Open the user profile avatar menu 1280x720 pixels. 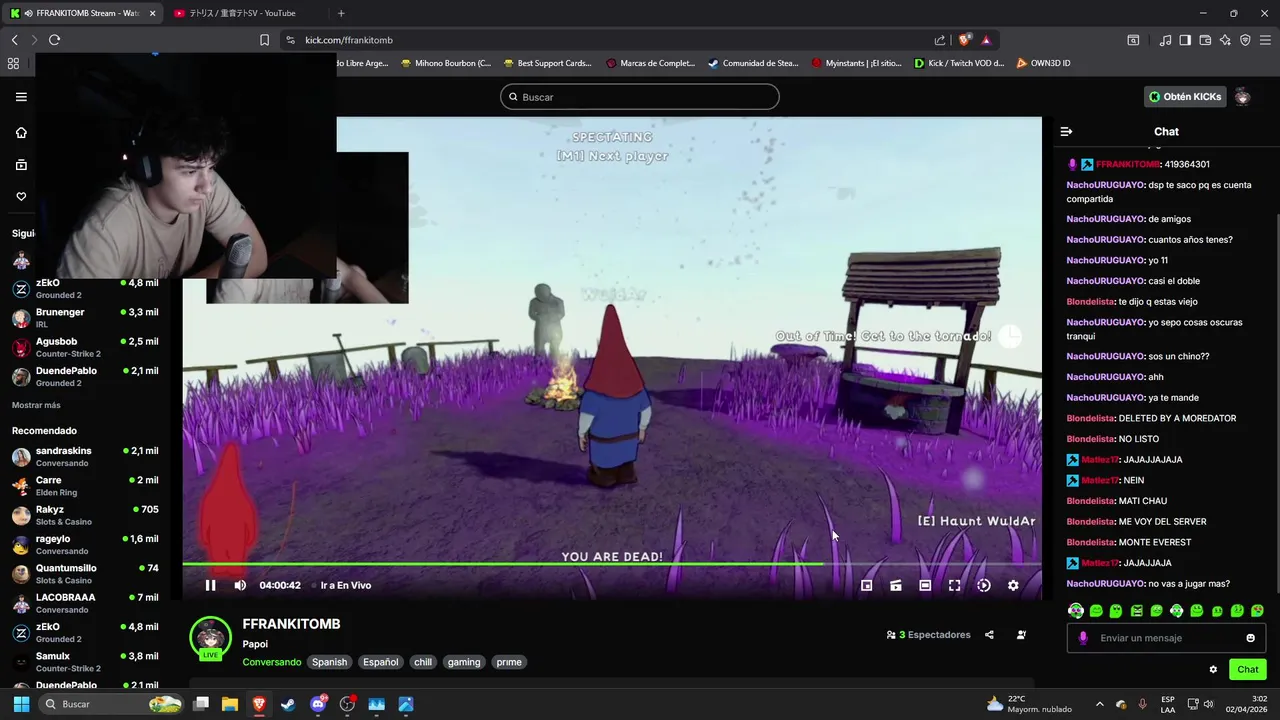[x=1242, y=97]
